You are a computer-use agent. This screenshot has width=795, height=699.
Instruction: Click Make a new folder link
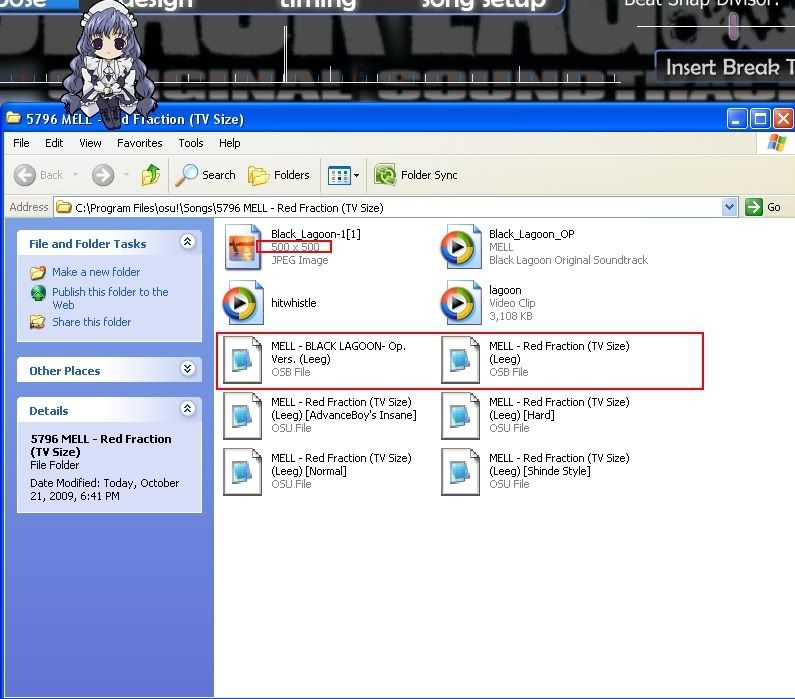coord(96,272)
